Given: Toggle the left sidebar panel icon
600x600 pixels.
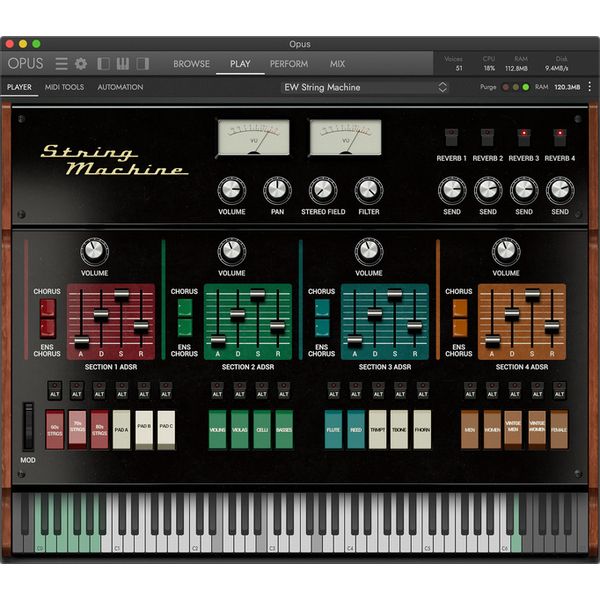Looking at the screenshot, I should [x=104, y=64].
